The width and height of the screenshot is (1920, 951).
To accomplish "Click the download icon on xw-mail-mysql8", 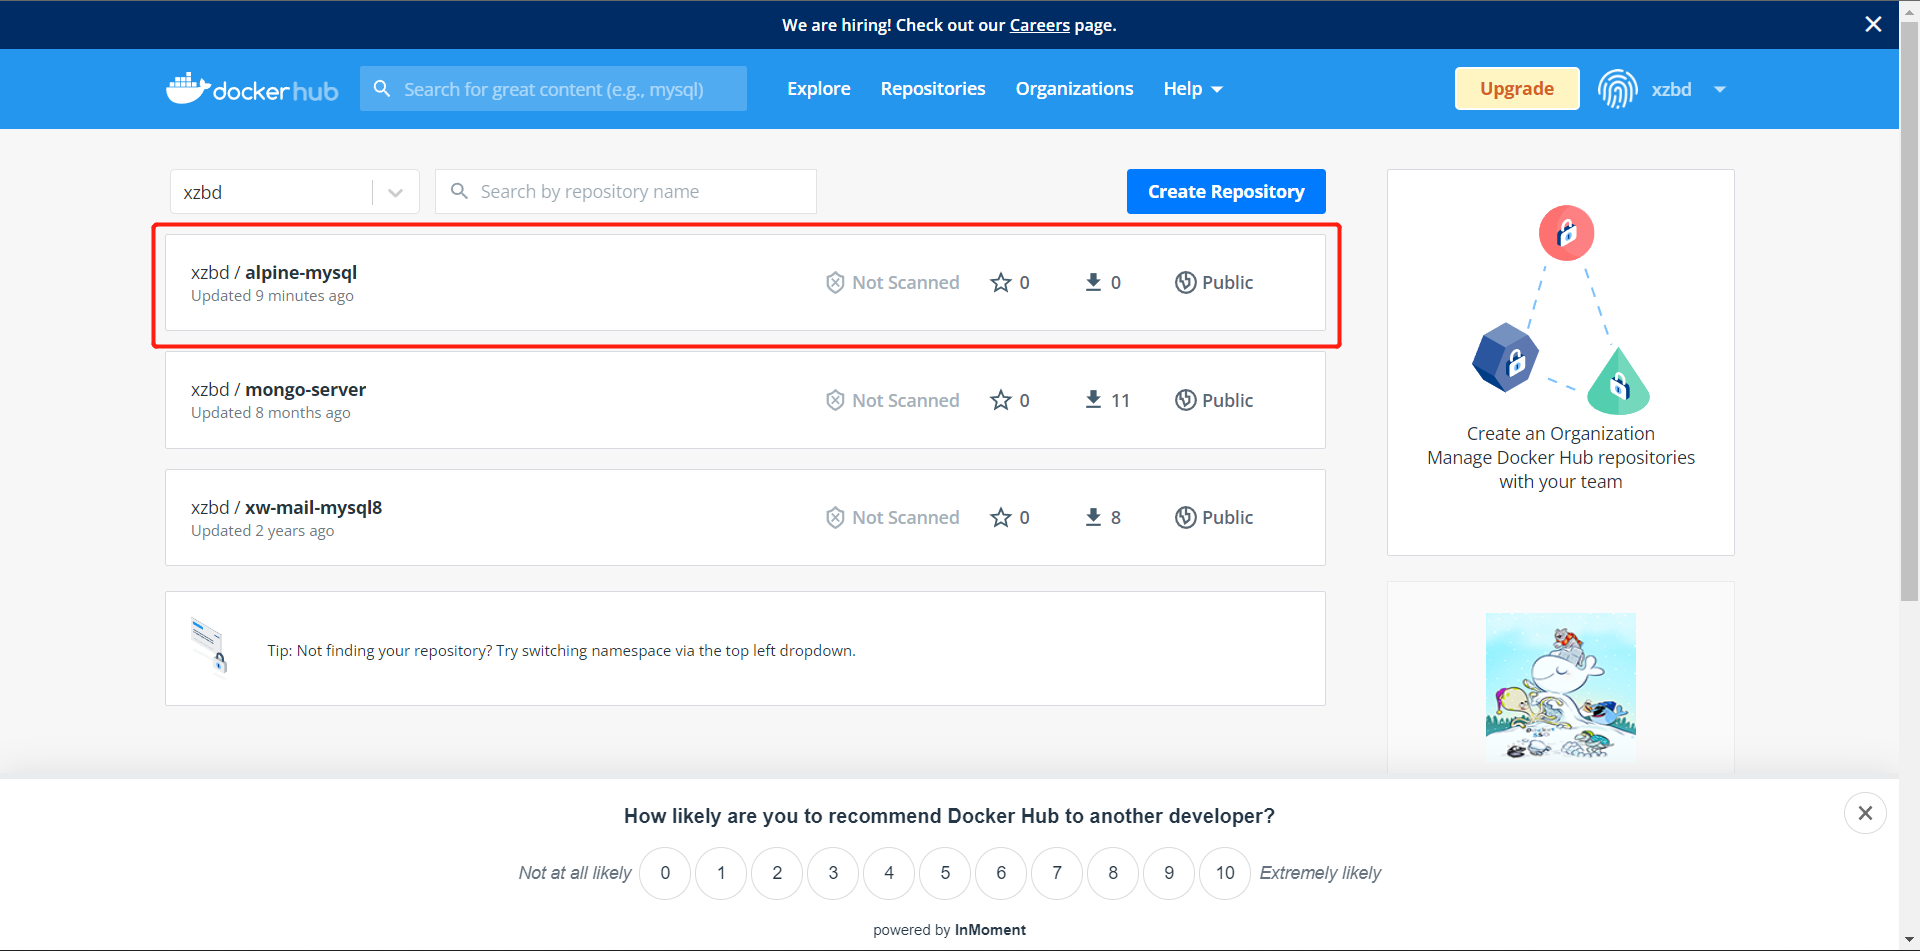I will (1092, 517).
